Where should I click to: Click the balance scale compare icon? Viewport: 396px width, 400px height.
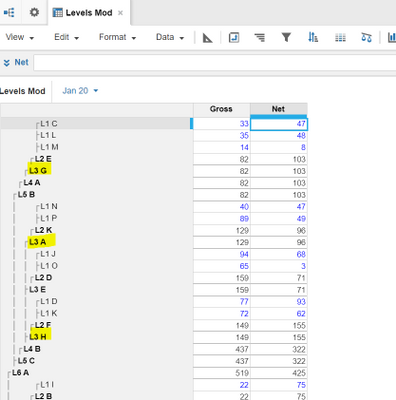click(x=366, y=37)
